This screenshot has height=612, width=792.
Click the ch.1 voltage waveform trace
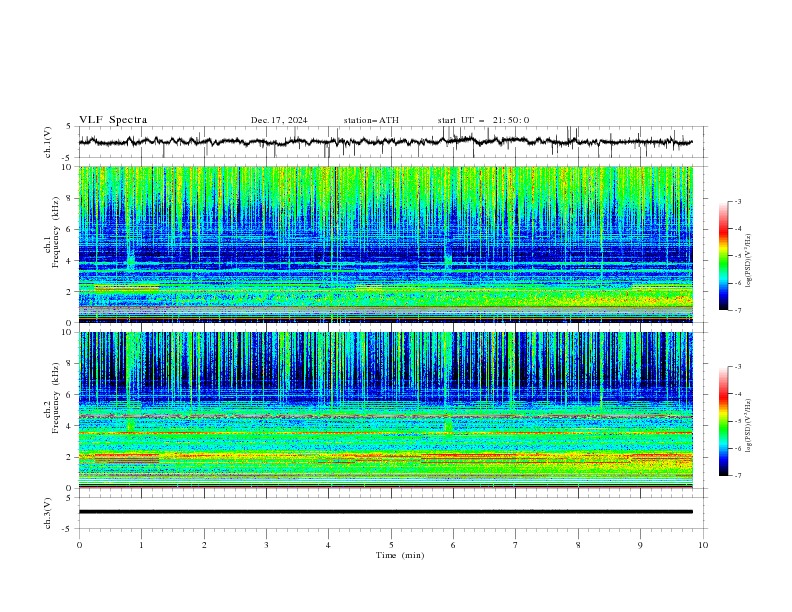(385, 142)
